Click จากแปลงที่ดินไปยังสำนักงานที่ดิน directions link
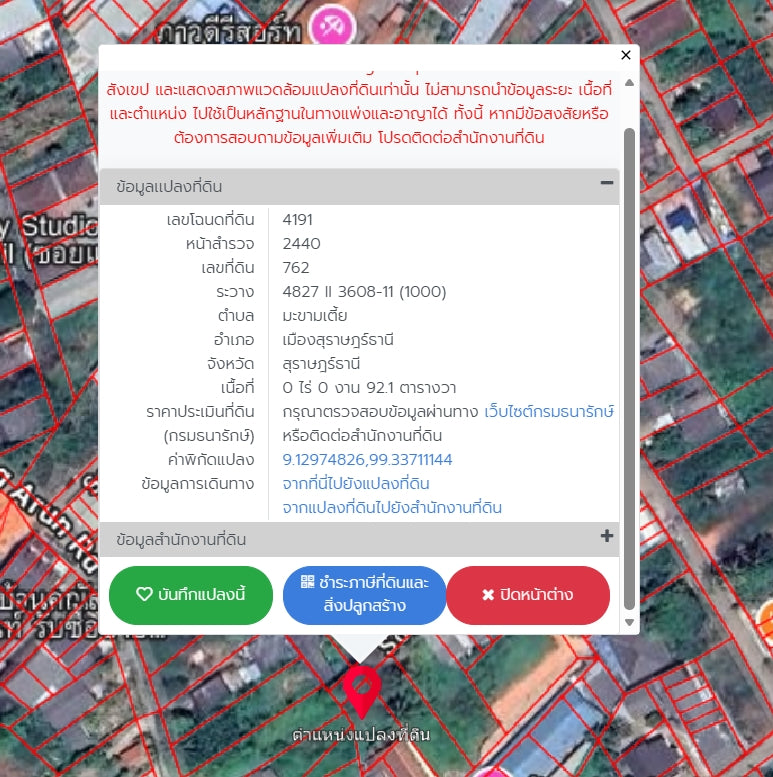Screen dimensions: 773x777 point(392,508)
